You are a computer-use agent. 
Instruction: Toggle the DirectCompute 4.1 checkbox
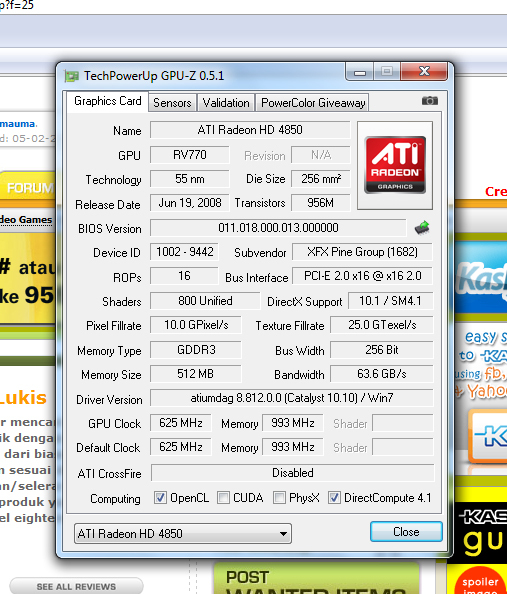pyautogui.click(x=334, y=497)
